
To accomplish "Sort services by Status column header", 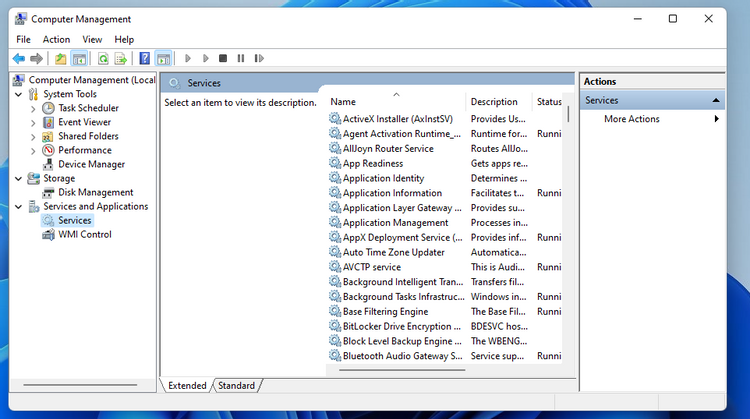I will click(548, 101).
